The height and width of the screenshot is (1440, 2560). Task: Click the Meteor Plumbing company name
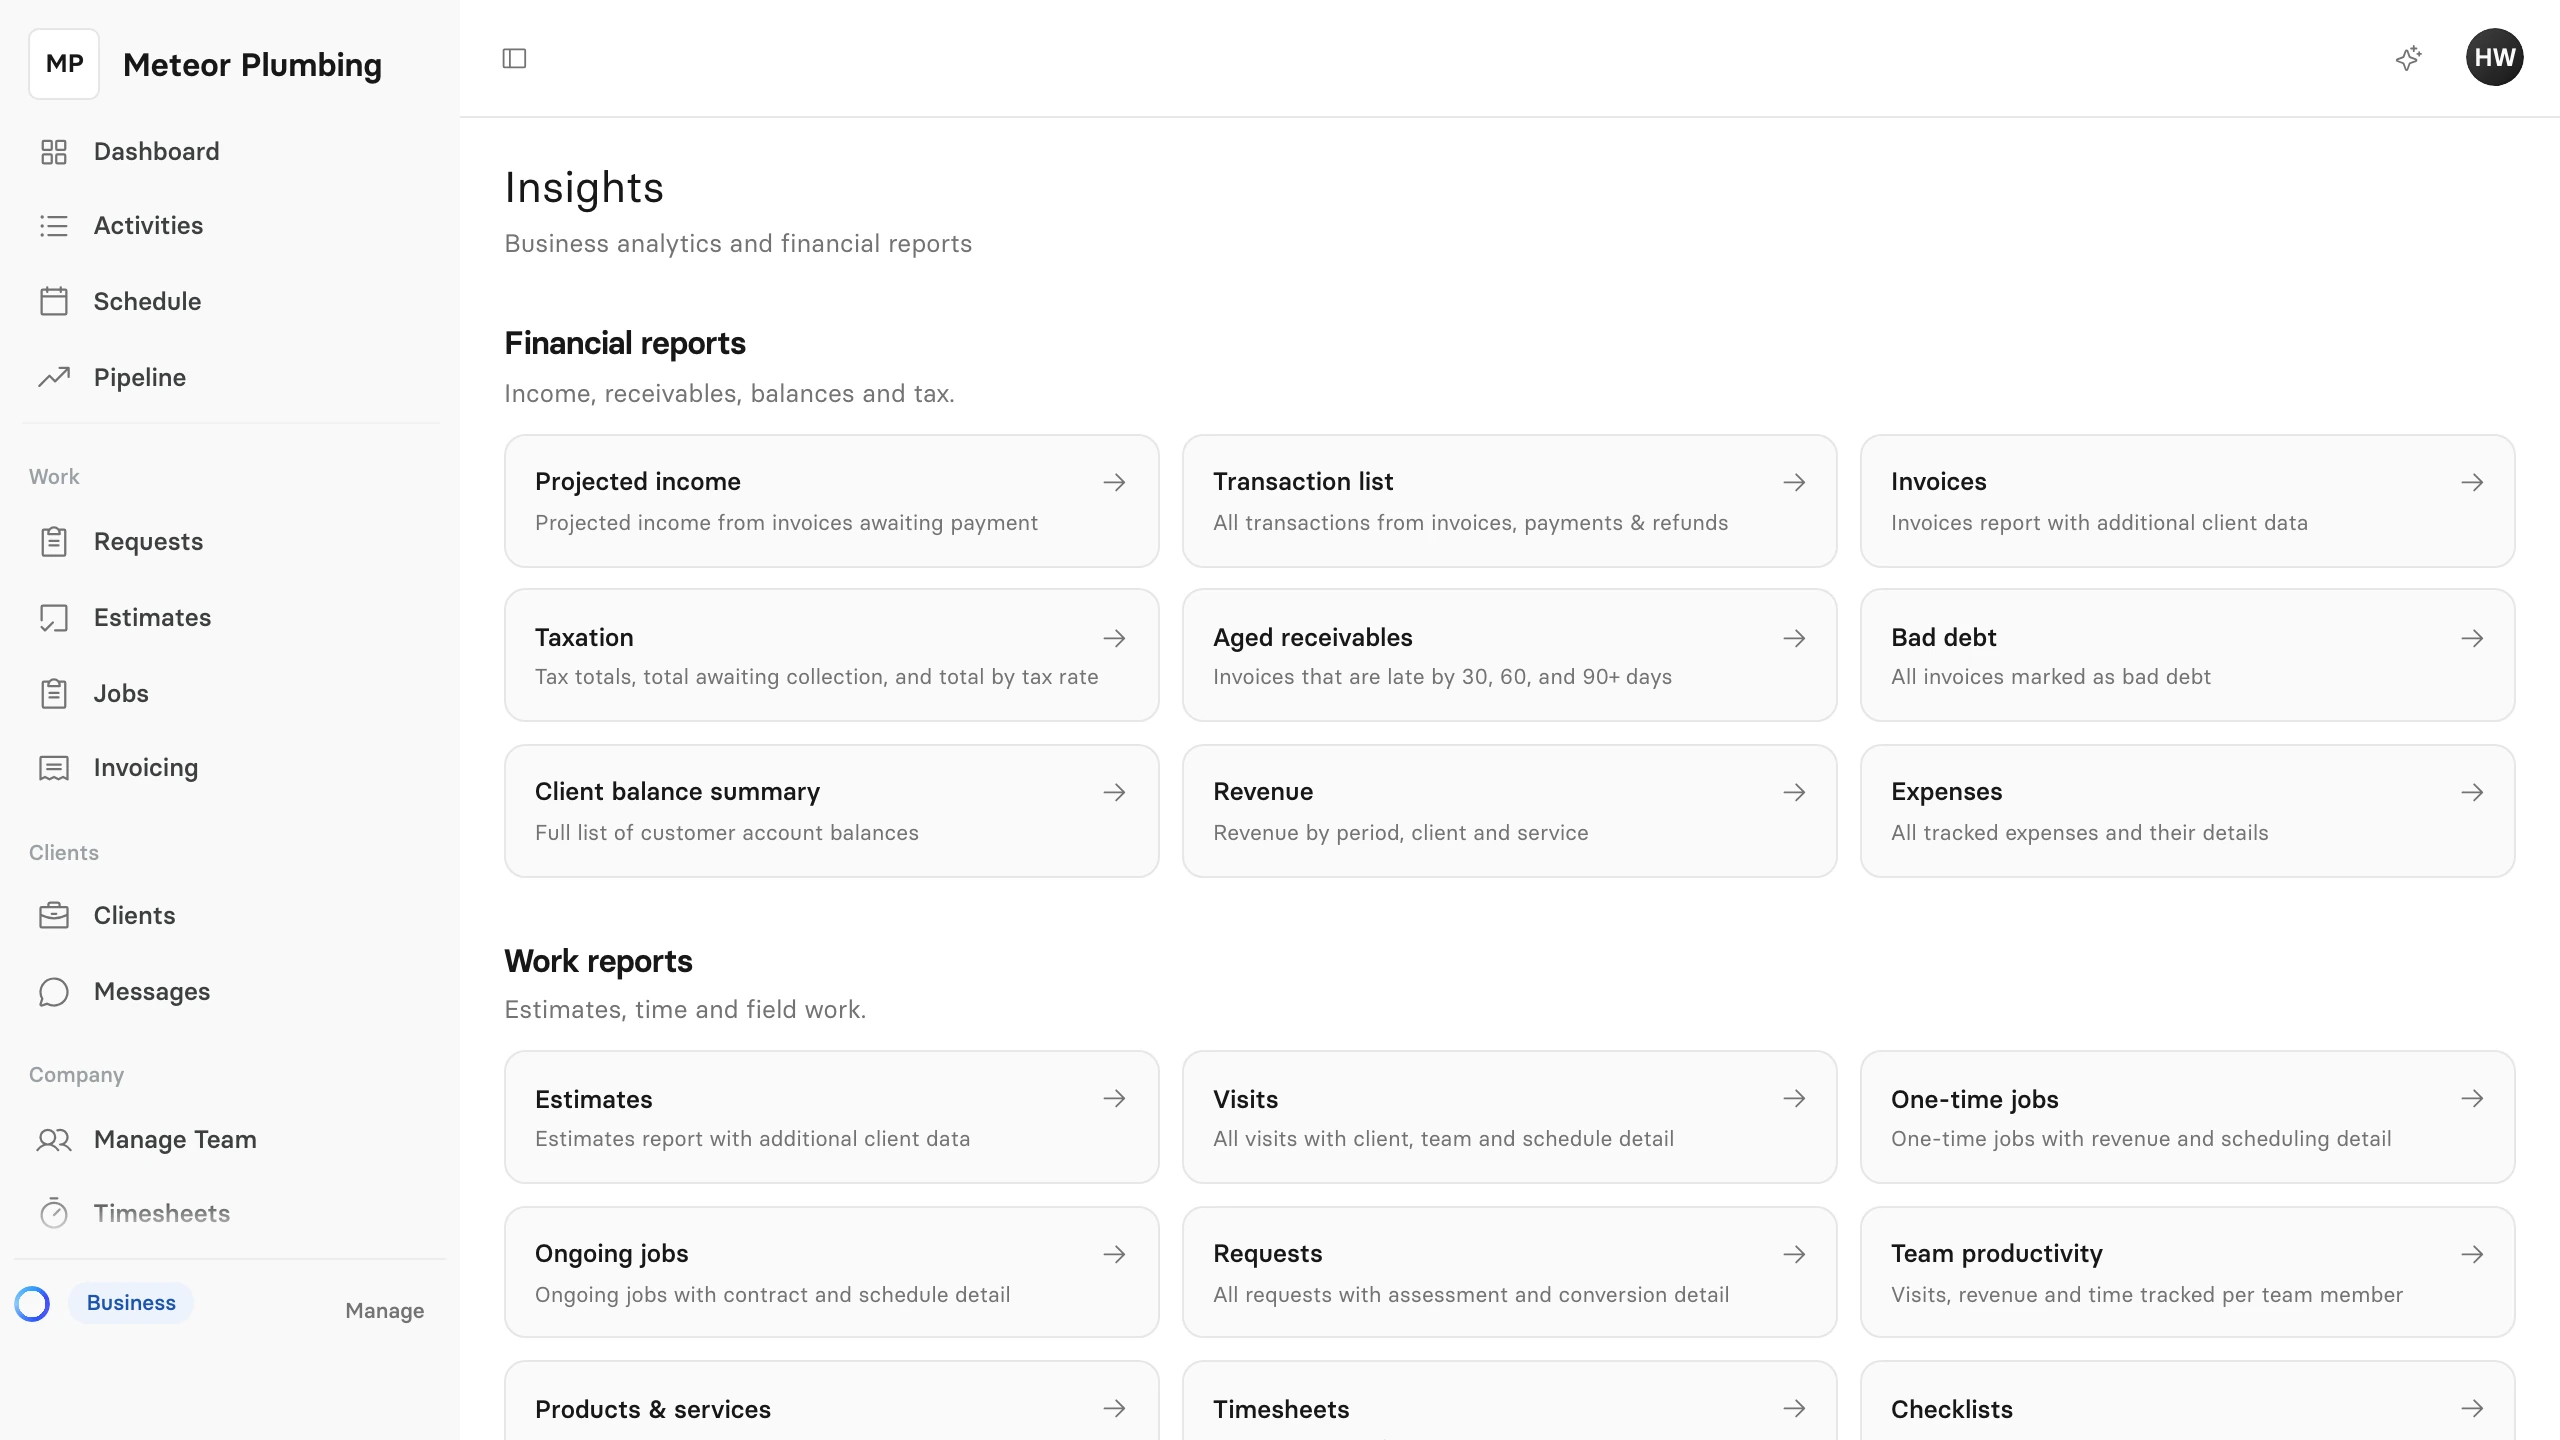pyautogui.click(x=252, y=65)
